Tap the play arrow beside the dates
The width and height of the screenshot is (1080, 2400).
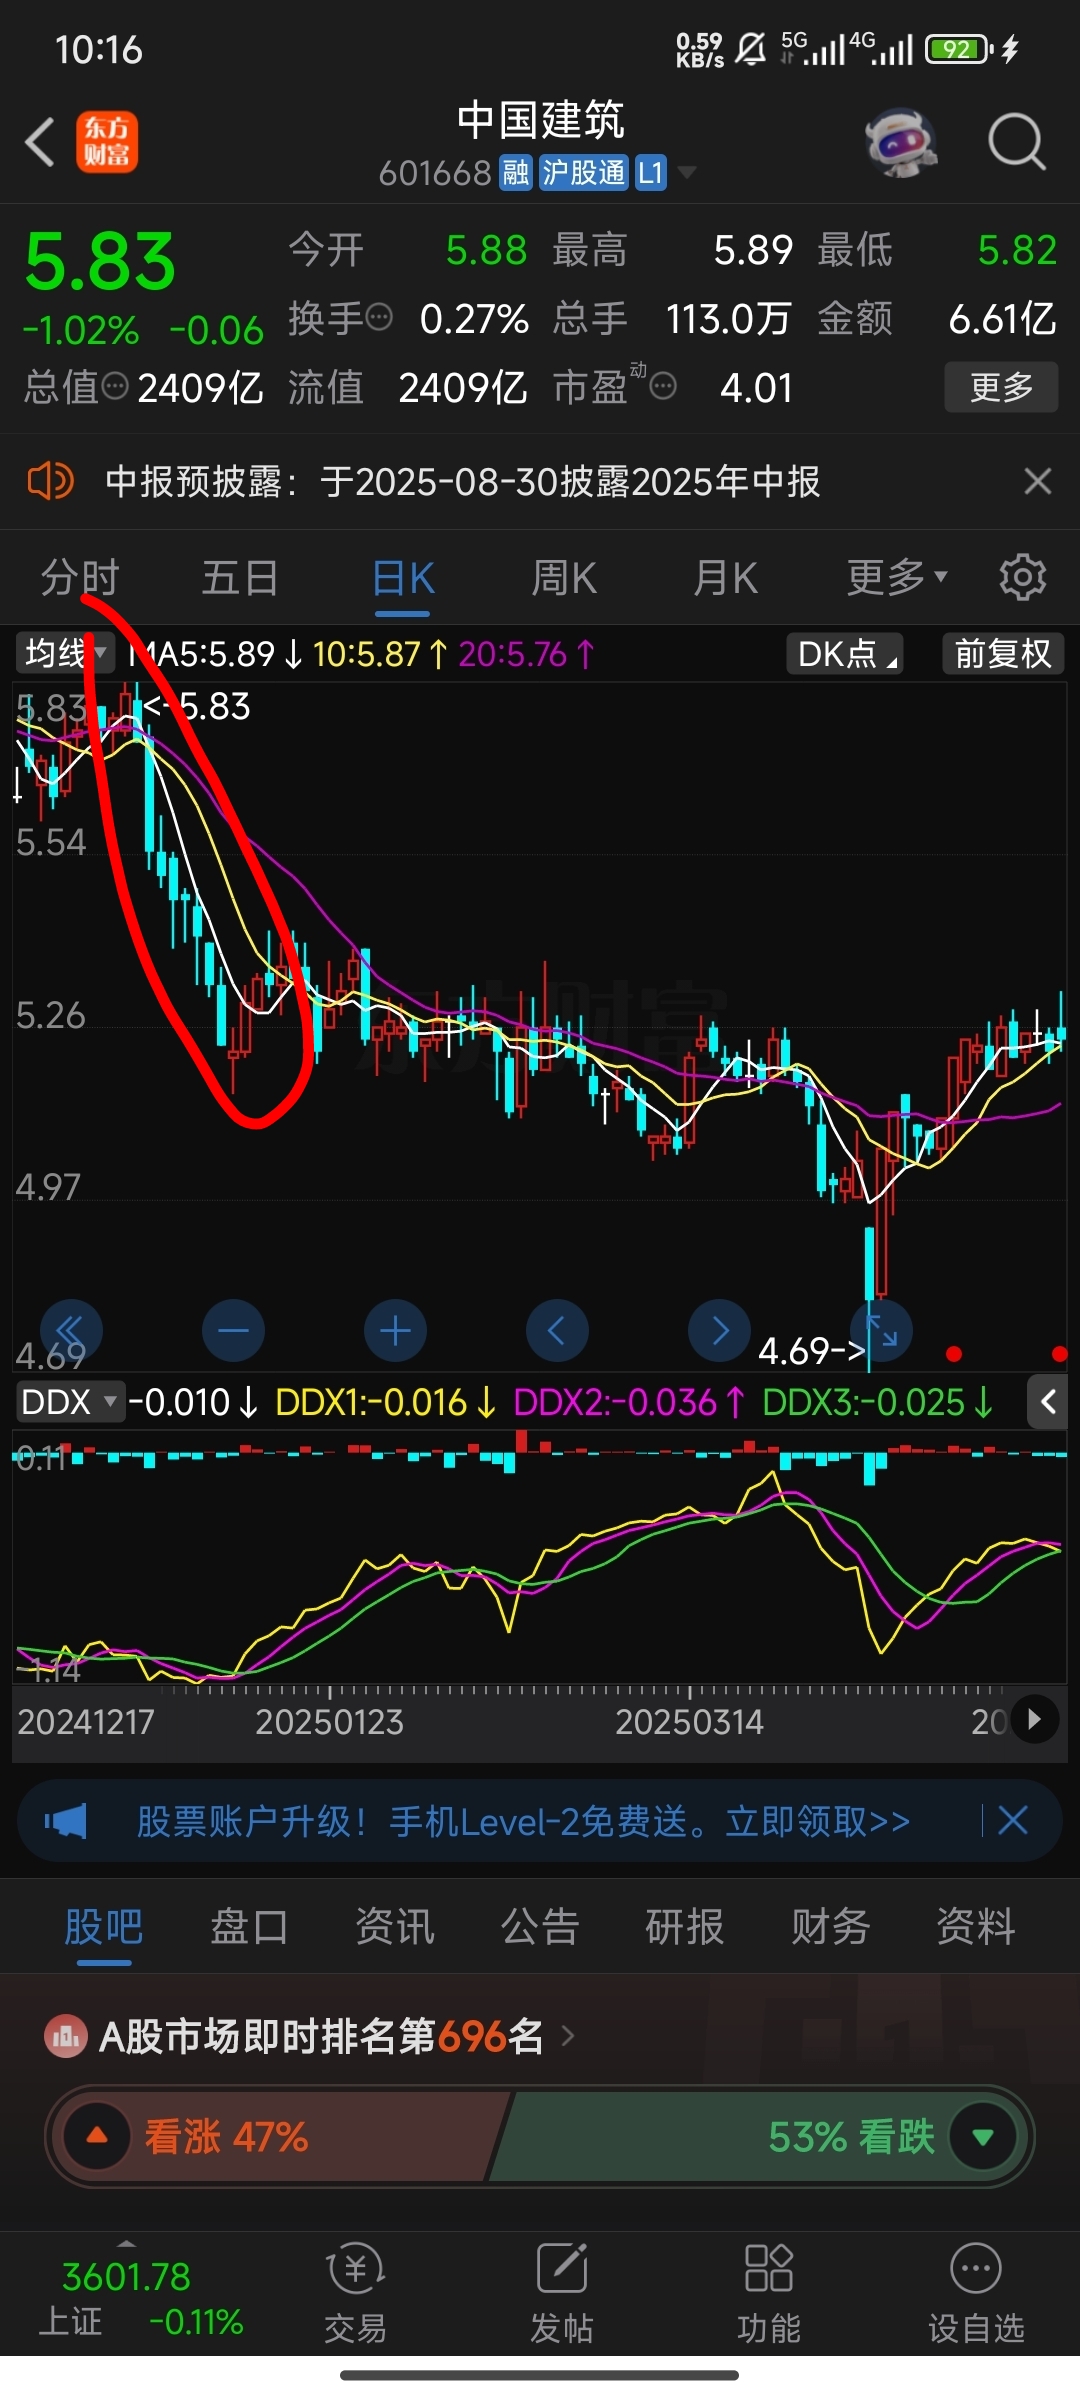click(1034, 1720)
